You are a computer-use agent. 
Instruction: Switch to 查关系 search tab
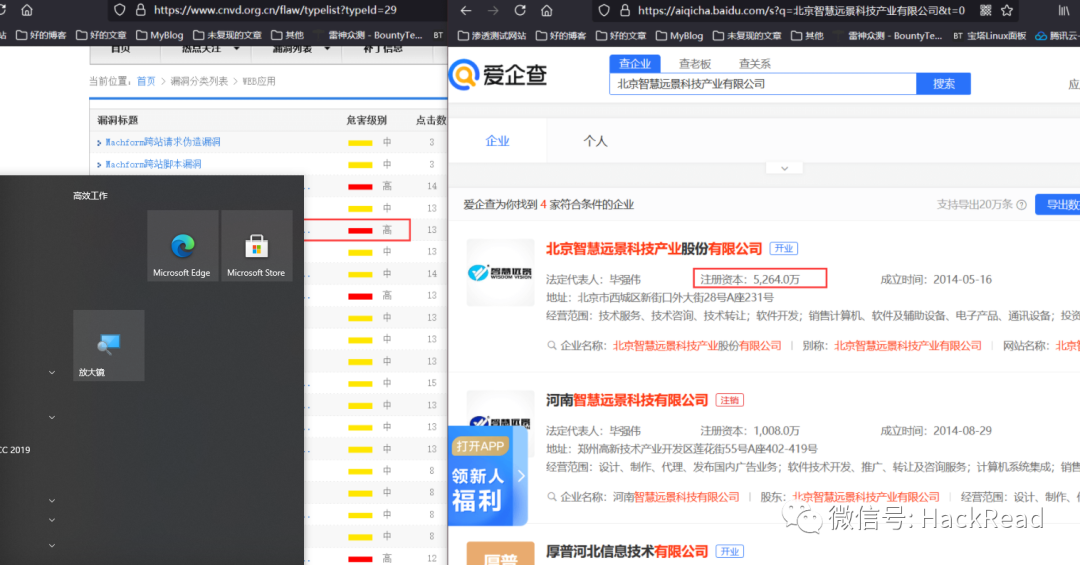click(x=755, y=63)
